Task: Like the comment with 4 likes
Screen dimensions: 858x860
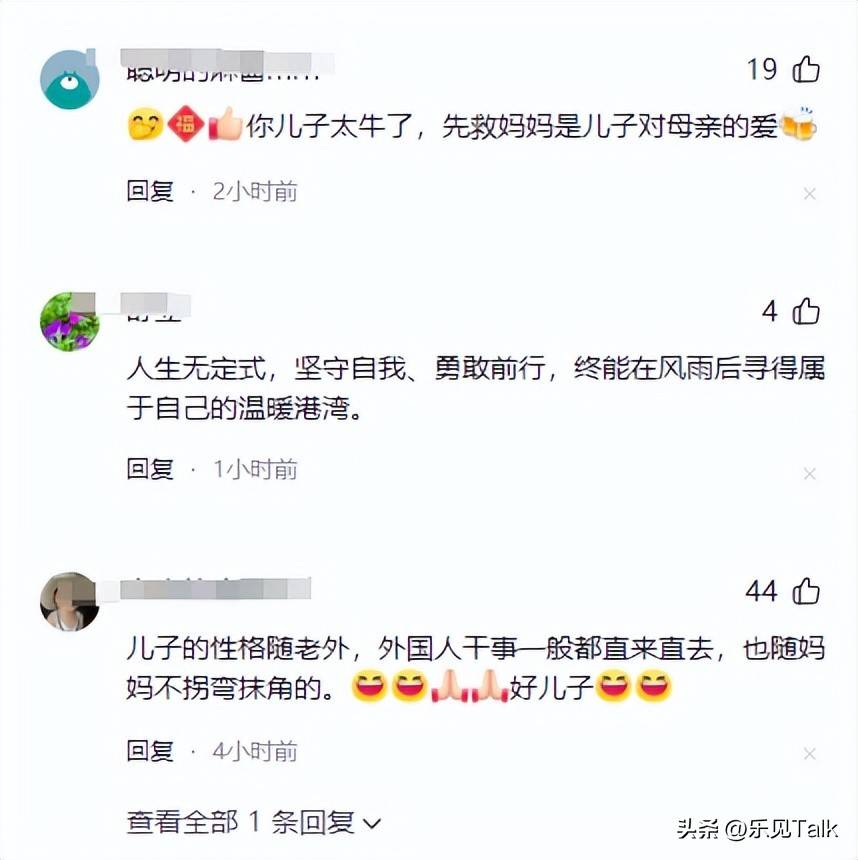Action: 806,311
